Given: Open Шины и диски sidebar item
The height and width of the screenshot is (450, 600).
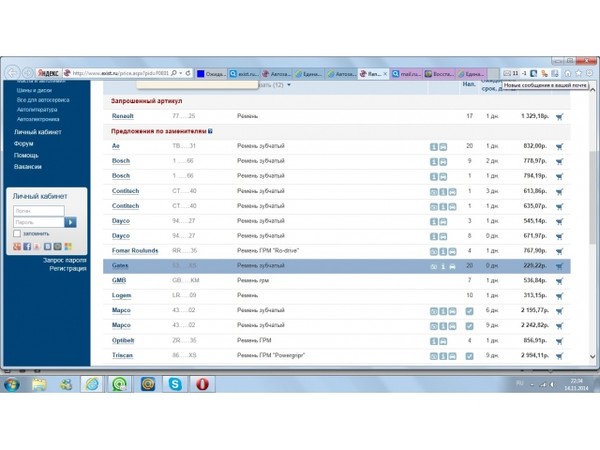Looking at the screenshot, I should point(34,90).
